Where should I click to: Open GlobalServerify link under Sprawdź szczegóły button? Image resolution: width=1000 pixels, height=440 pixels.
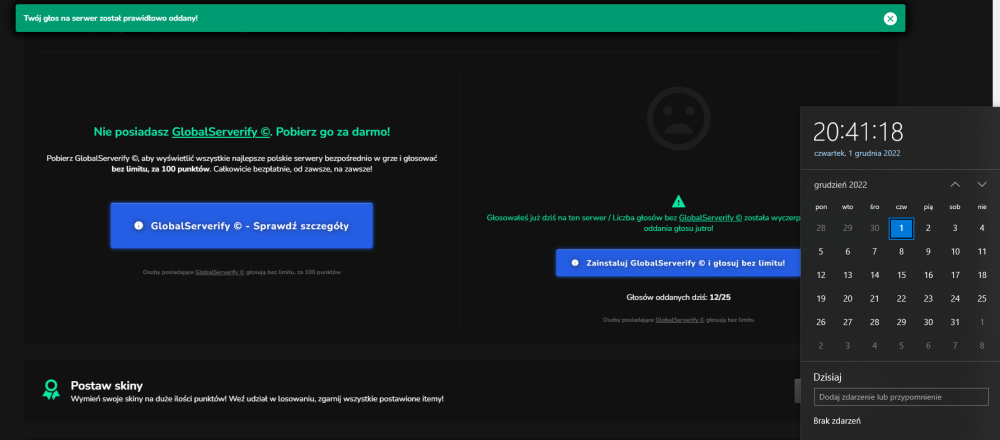tap(220, 272)
